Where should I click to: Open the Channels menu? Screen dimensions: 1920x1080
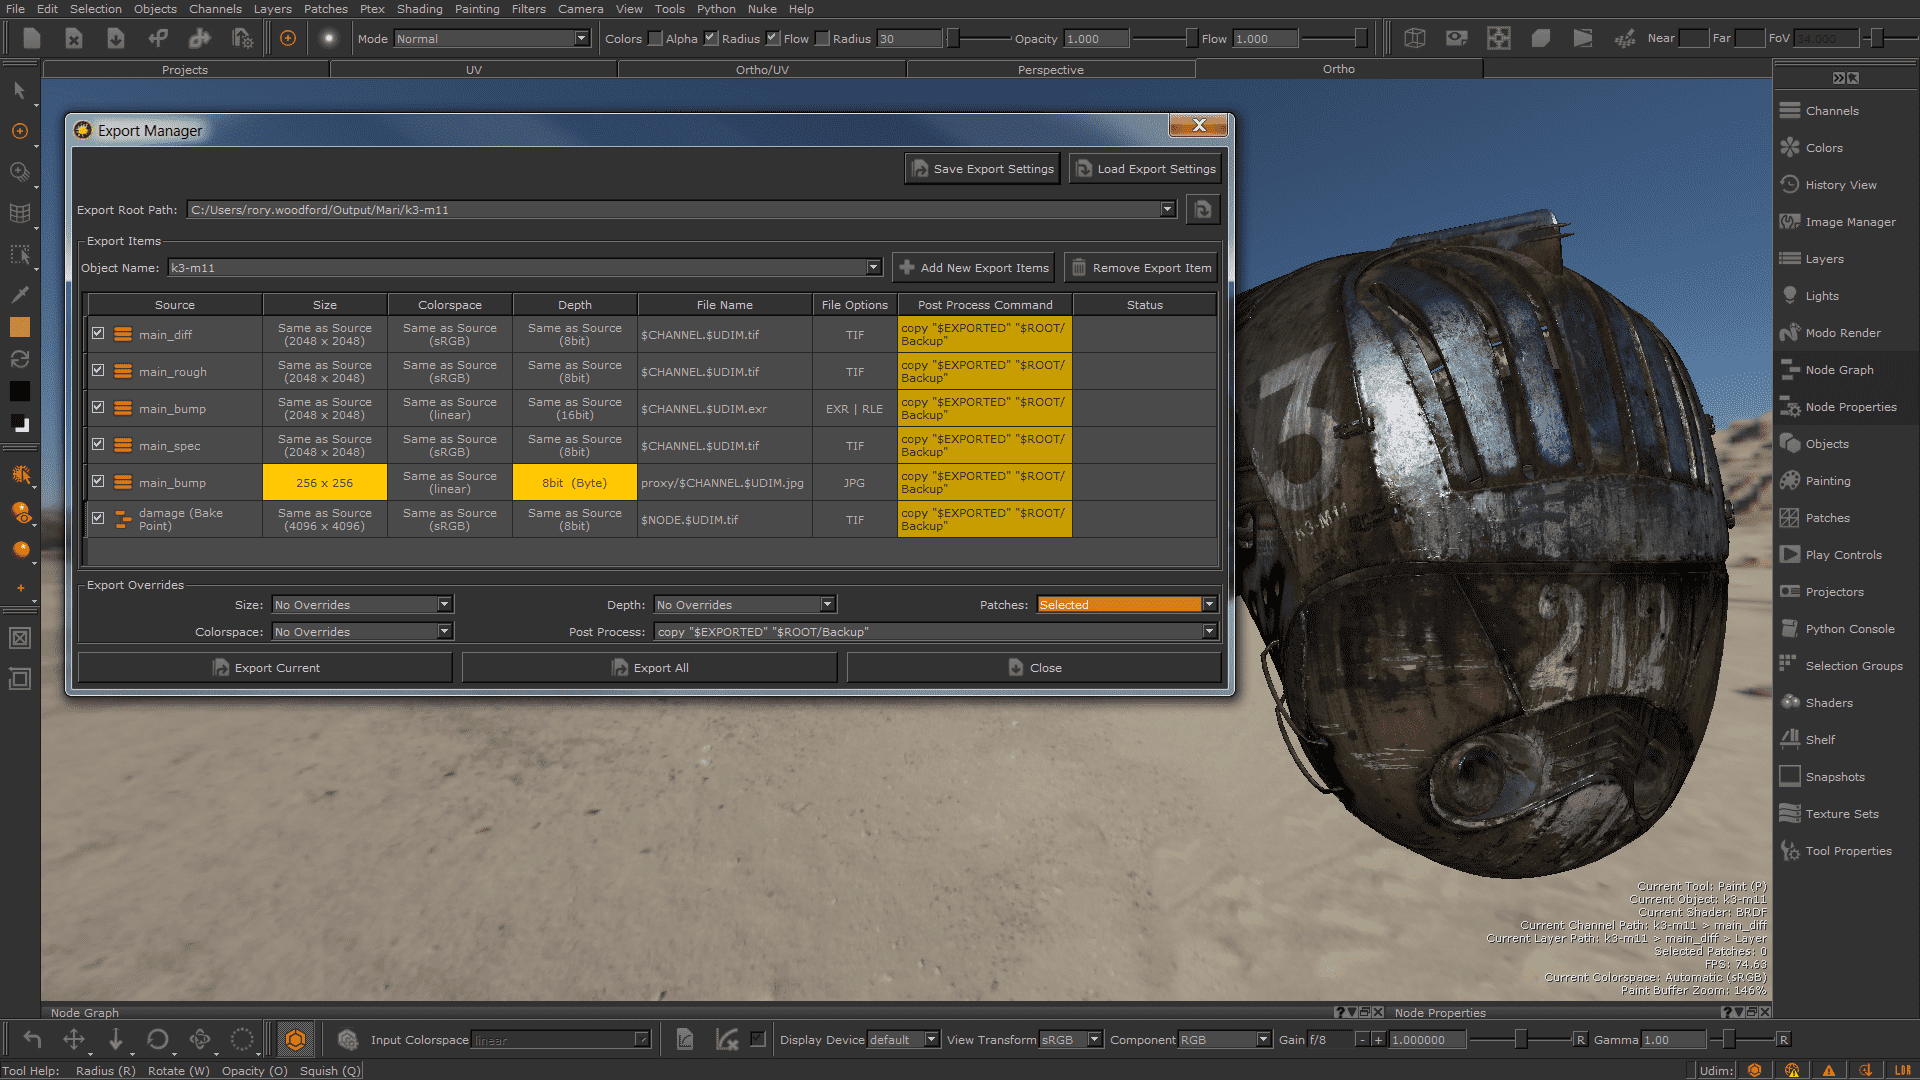(215, 9)
